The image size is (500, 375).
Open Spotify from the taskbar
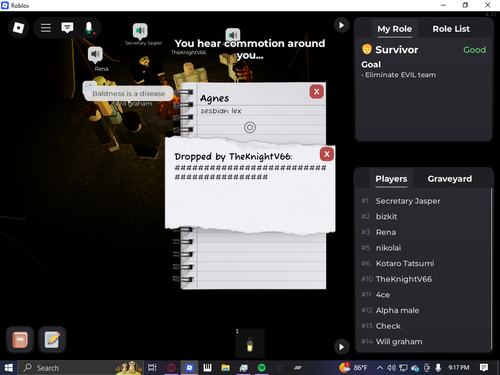click(x=262, y=368)
